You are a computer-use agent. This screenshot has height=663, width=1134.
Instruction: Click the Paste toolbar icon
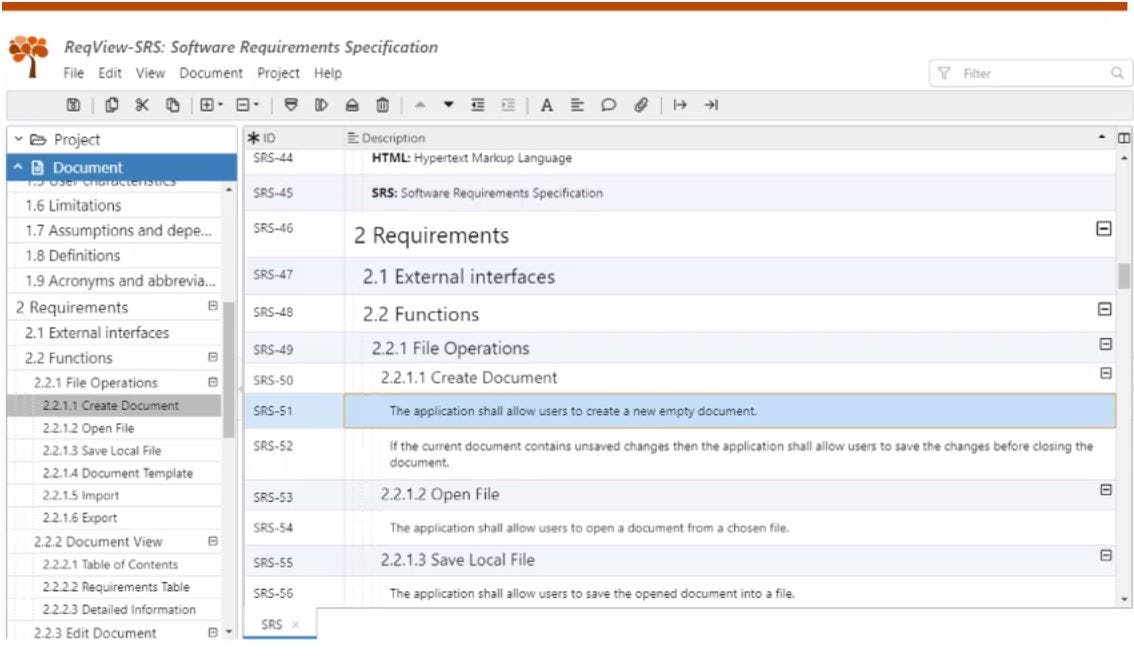[x=173, y=103]
